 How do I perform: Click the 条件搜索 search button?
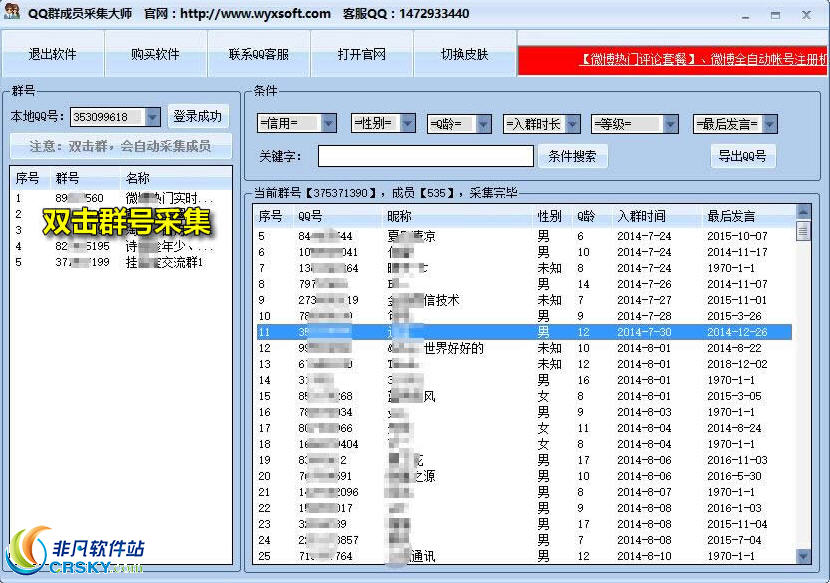click(572, 156)
